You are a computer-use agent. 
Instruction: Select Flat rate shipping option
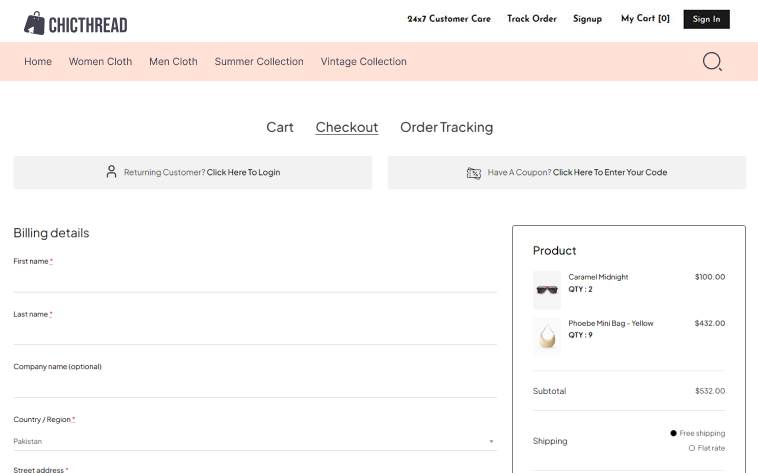[692, 448]
